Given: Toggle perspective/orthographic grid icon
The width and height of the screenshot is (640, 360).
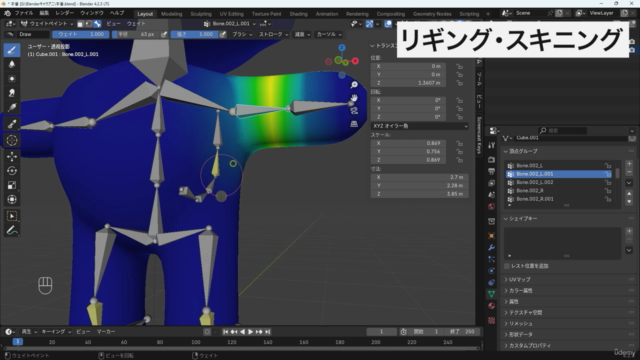Looking at the screenshot, I should pos(354,124).
